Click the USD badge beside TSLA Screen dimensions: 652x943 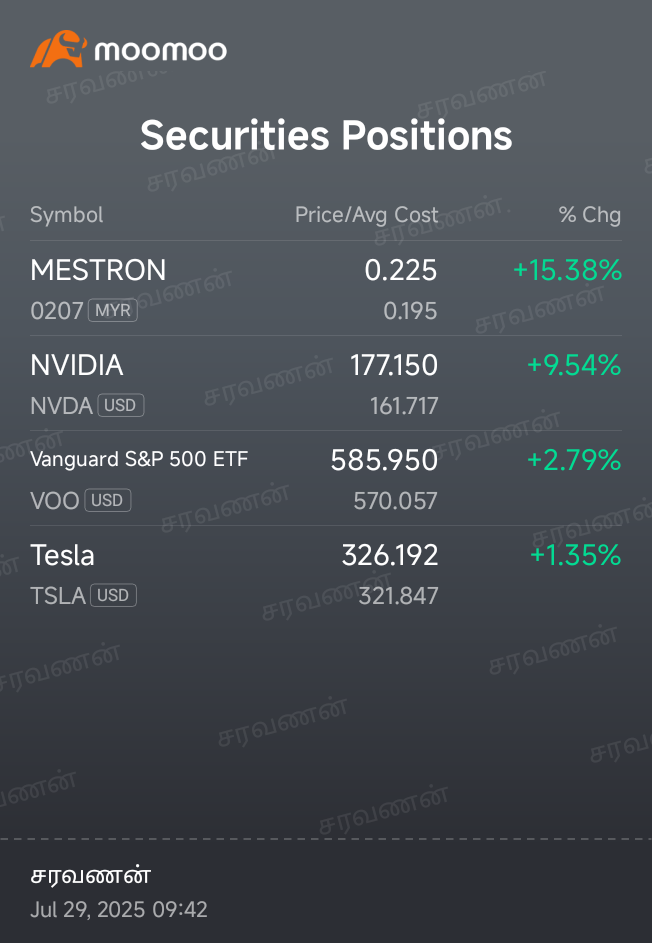[x=114, y=595]
